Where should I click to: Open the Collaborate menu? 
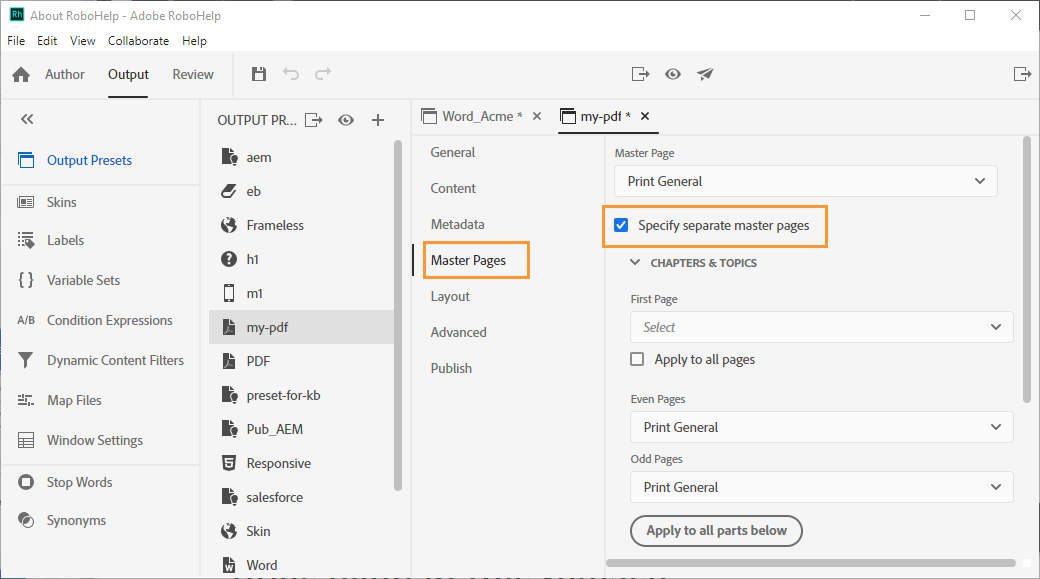click(x=138, y=41)
